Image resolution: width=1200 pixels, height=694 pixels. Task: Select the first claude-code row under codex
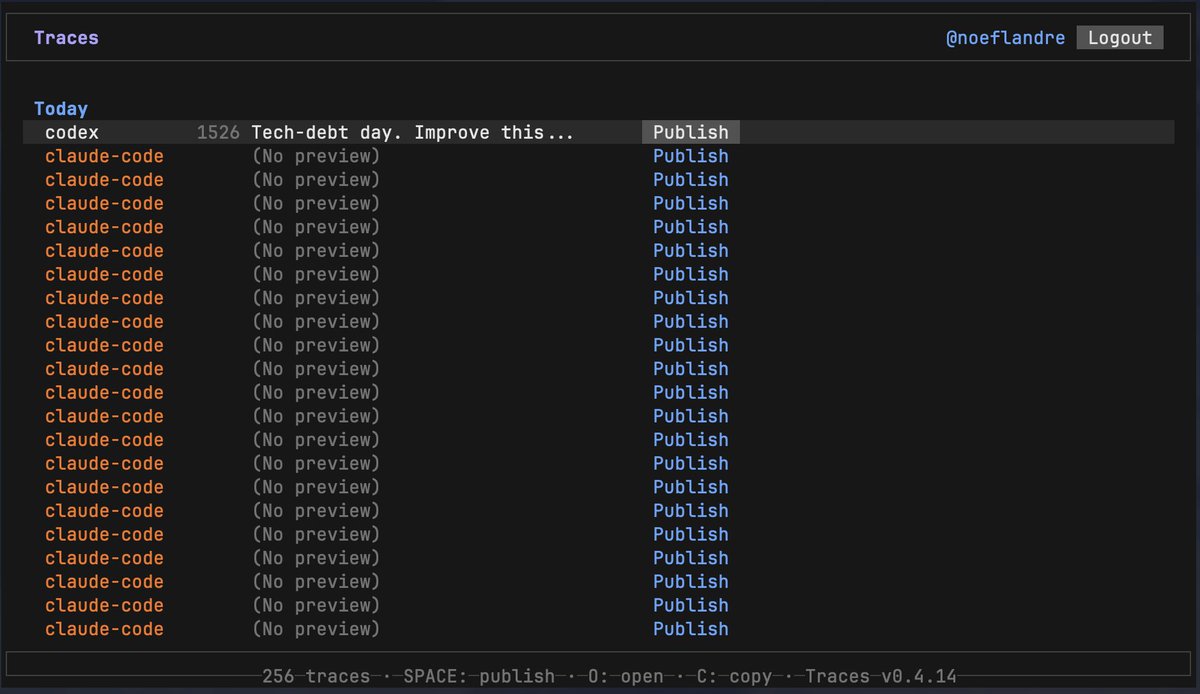pos(598,156)
